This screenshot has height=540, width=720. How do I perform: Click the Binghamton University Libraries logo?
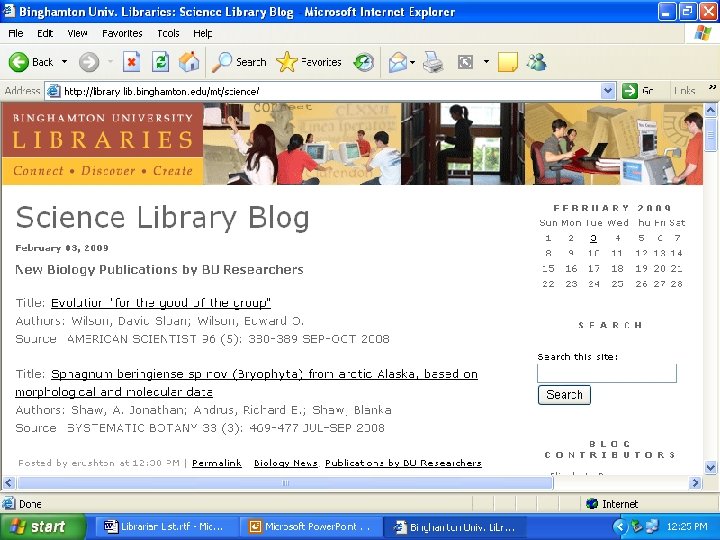coord(102,143)
